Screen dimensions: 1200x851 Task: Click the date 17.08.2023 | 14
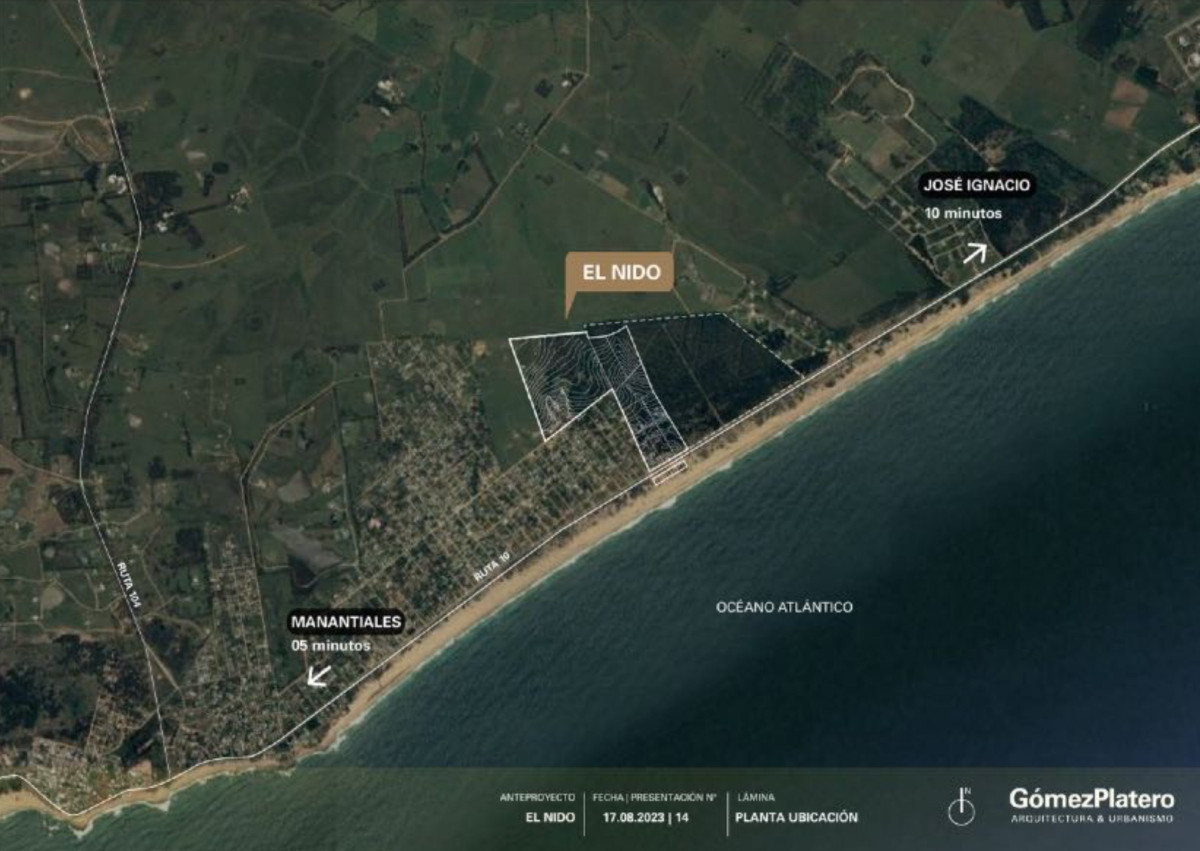click(646, 817)
